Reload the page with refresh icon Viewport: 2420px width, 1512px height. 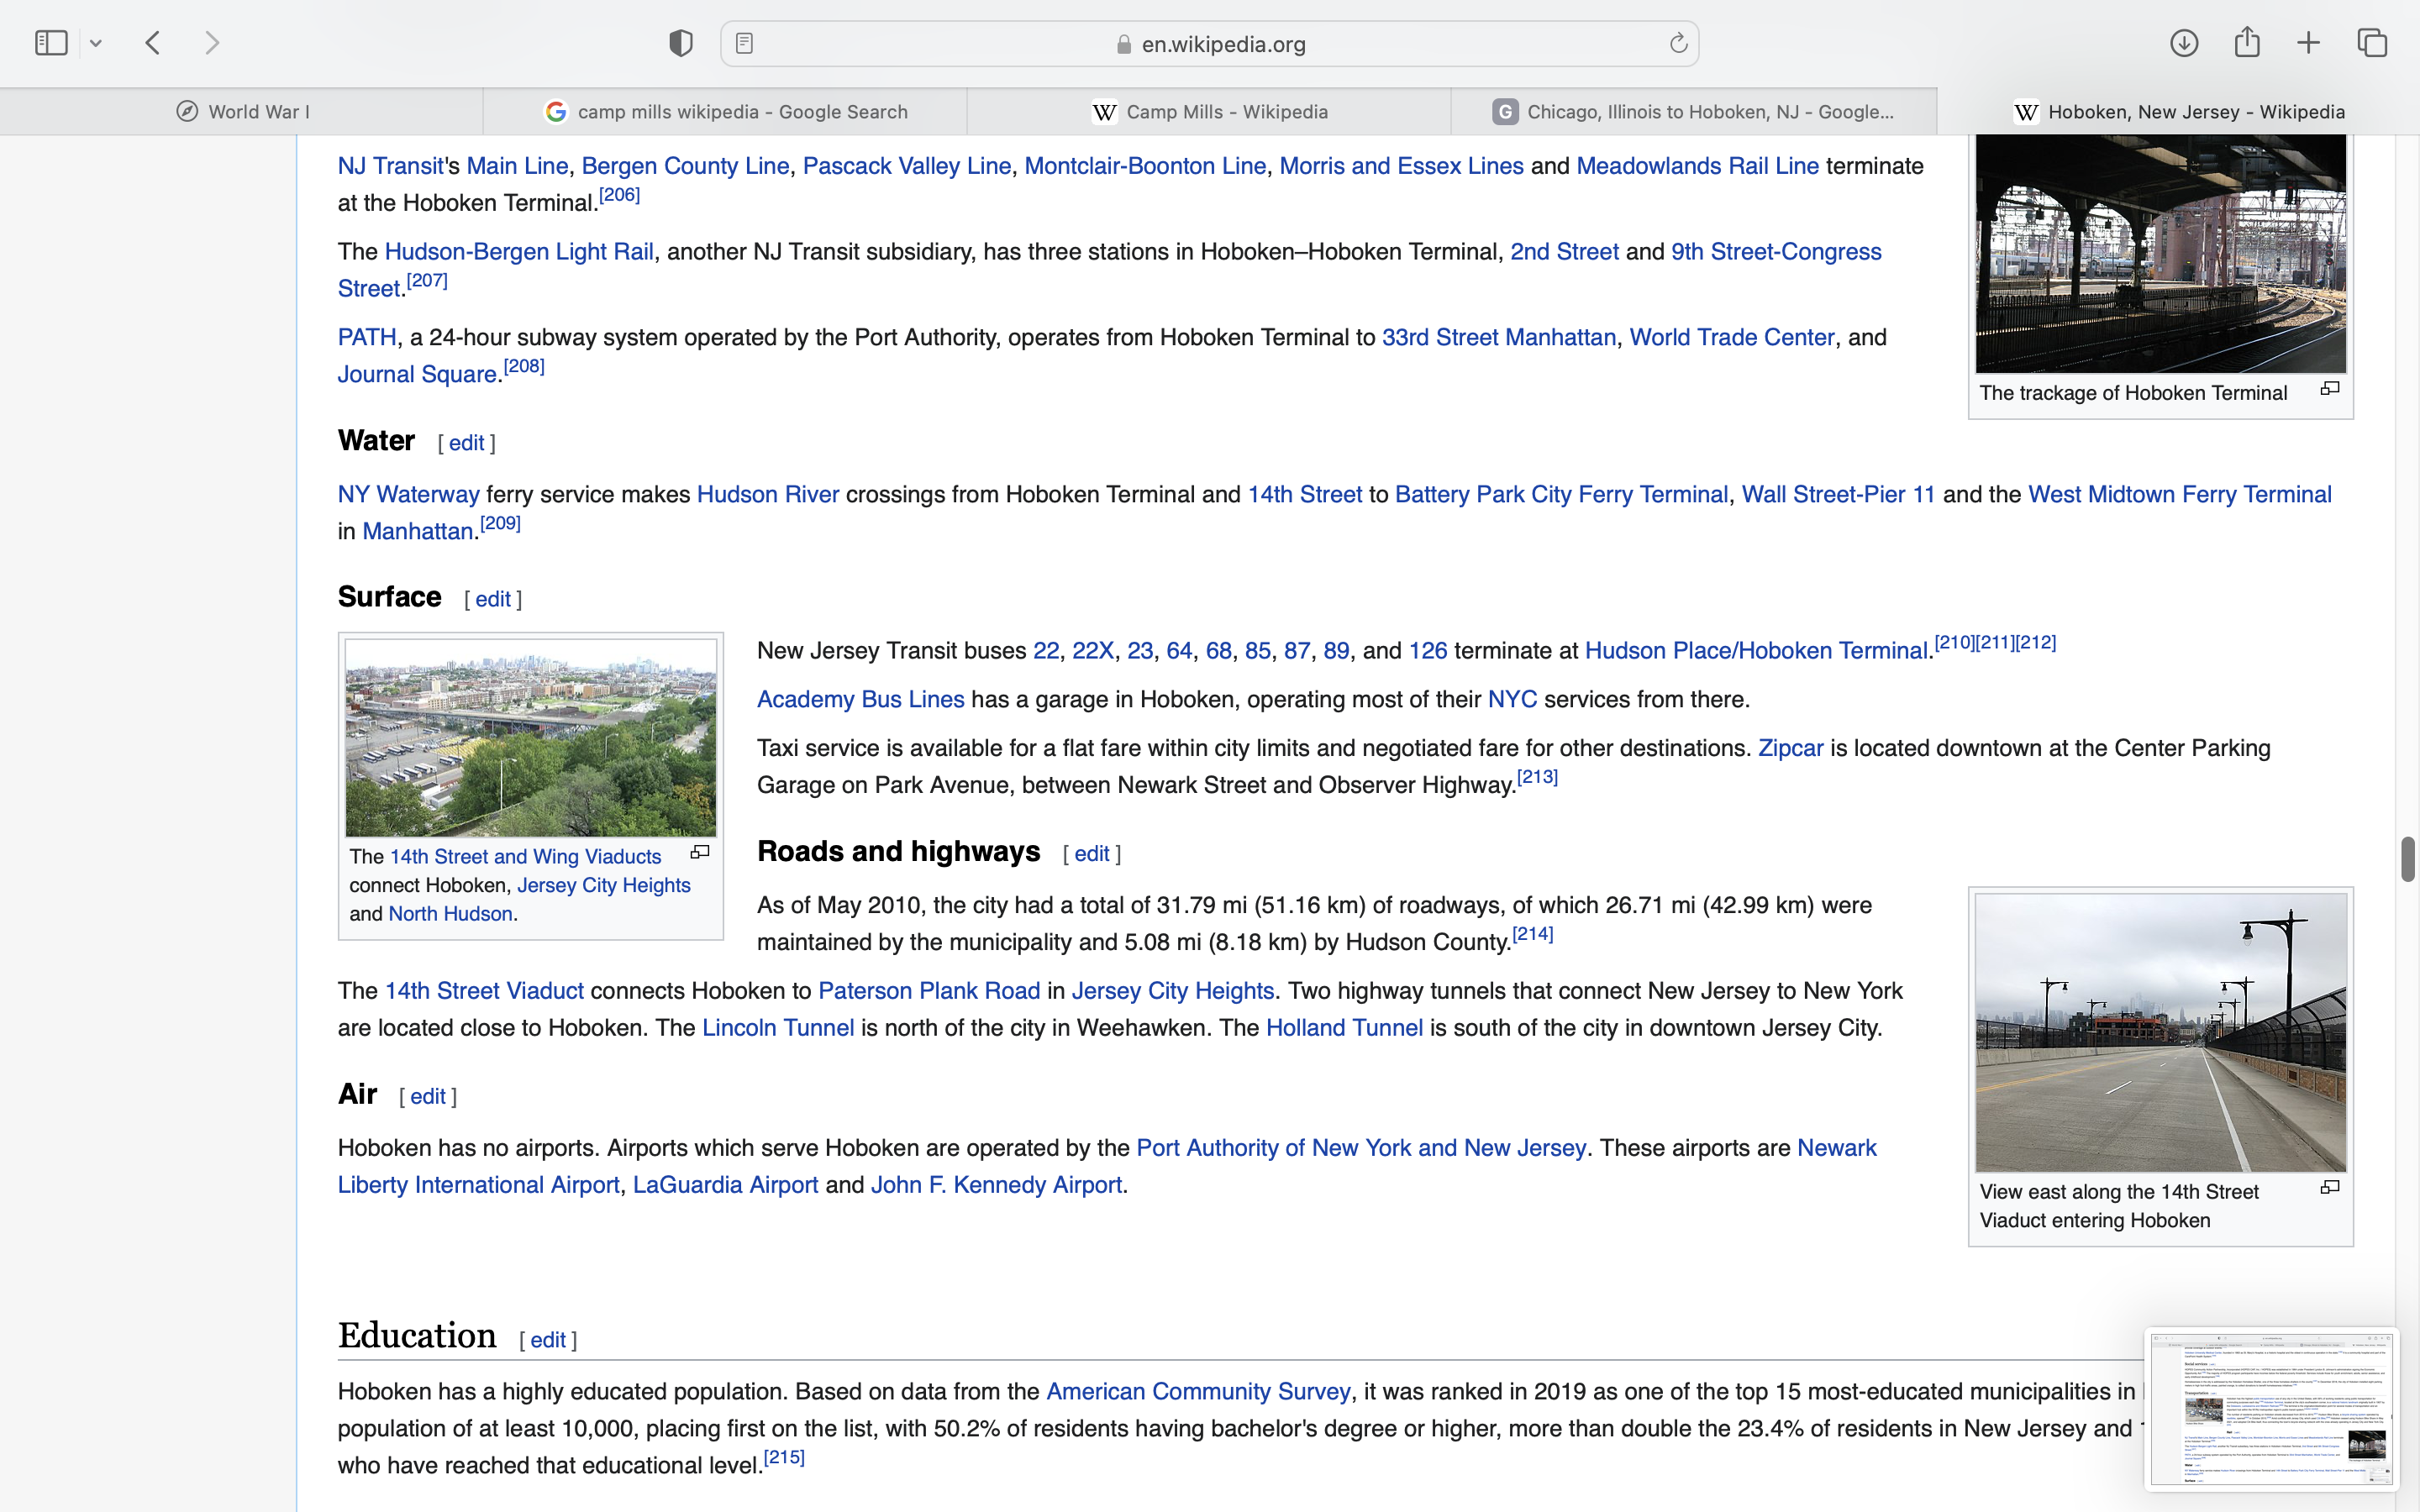point(1678,43)
